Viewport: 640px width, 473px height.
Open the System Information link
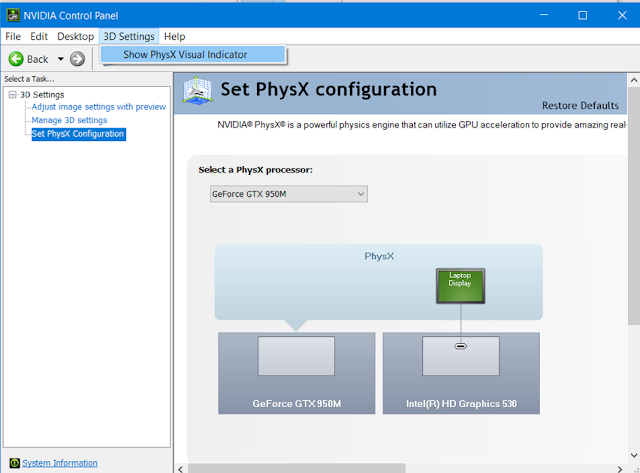(60, 463)
